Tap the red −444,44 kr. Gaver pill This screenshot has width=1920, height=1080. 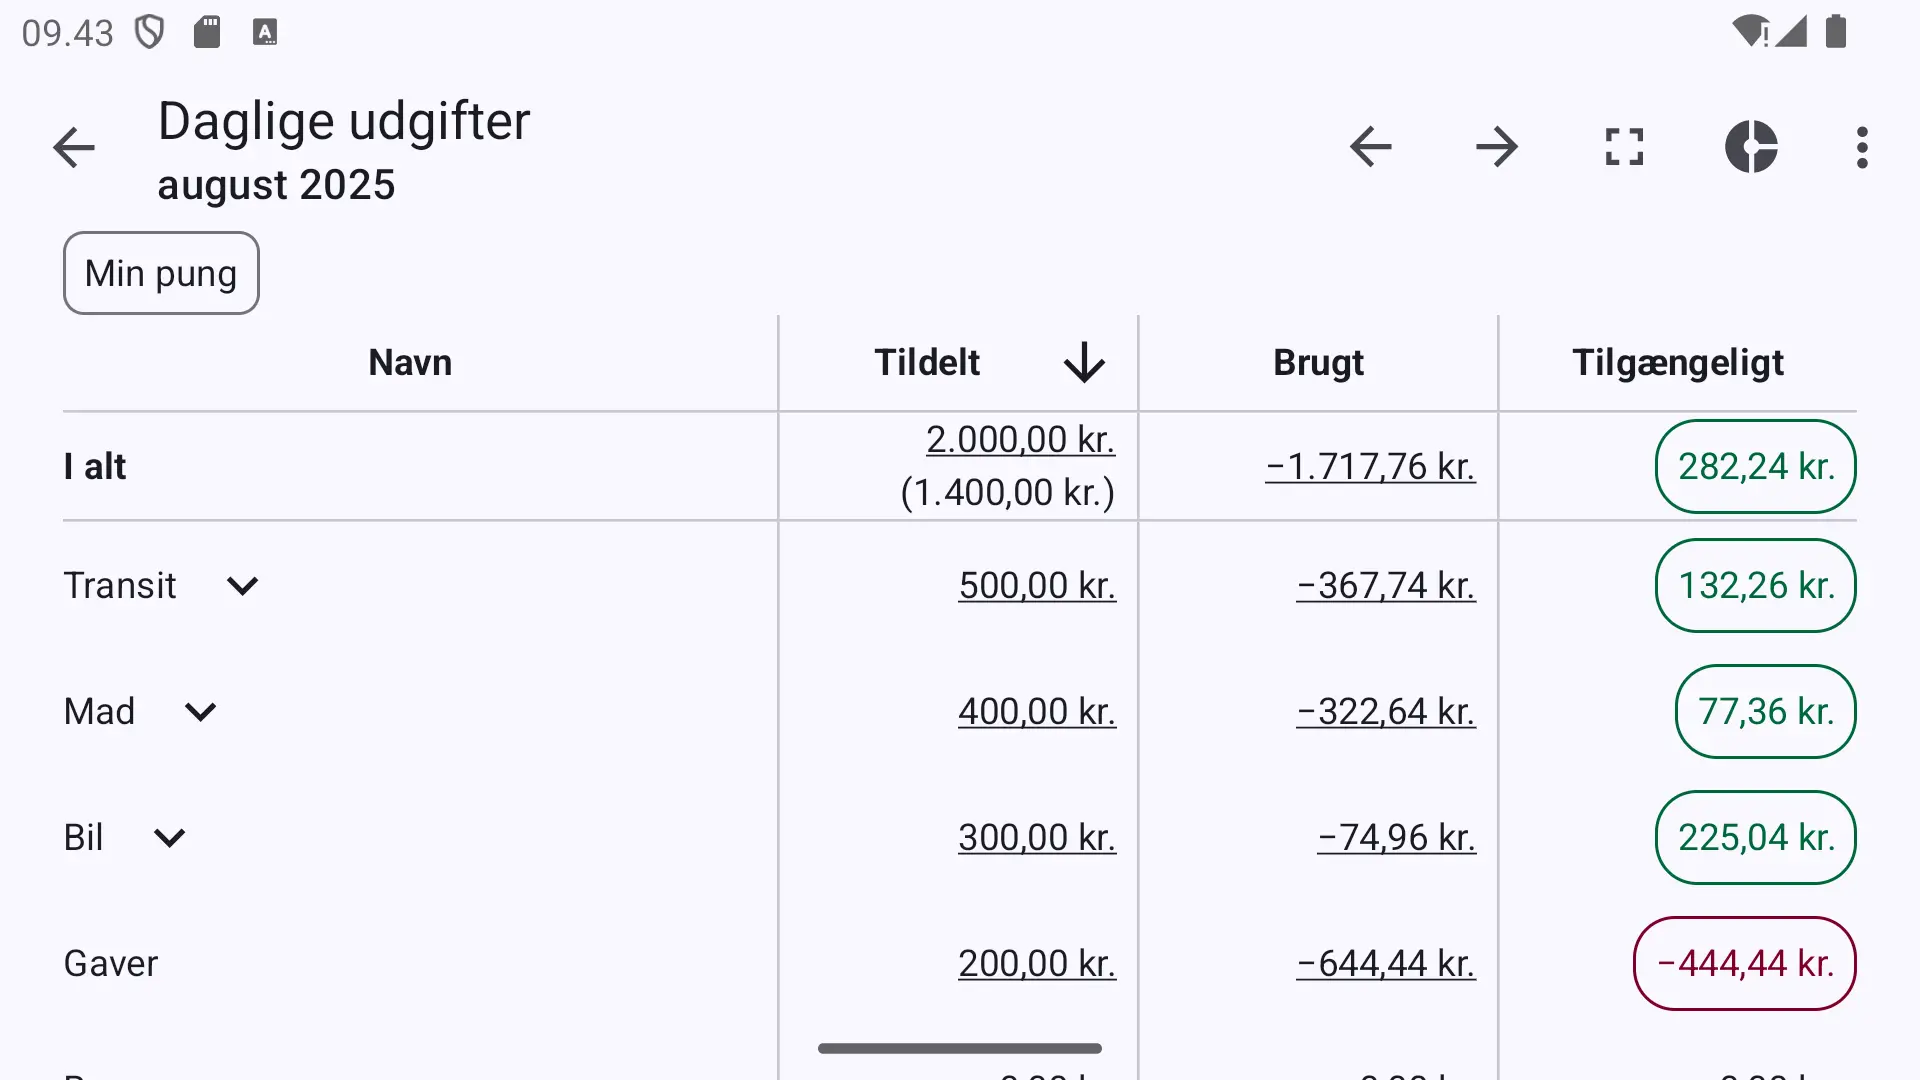(x=1745, y=963)
